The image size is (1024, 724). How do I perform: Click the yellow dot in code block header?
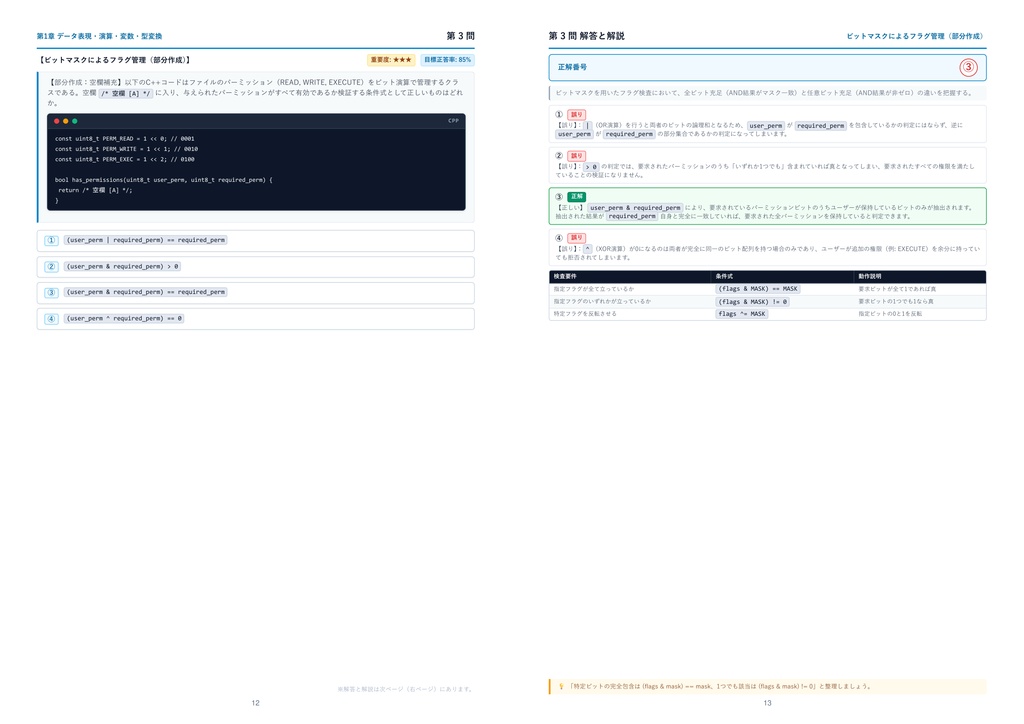[65, 121]
